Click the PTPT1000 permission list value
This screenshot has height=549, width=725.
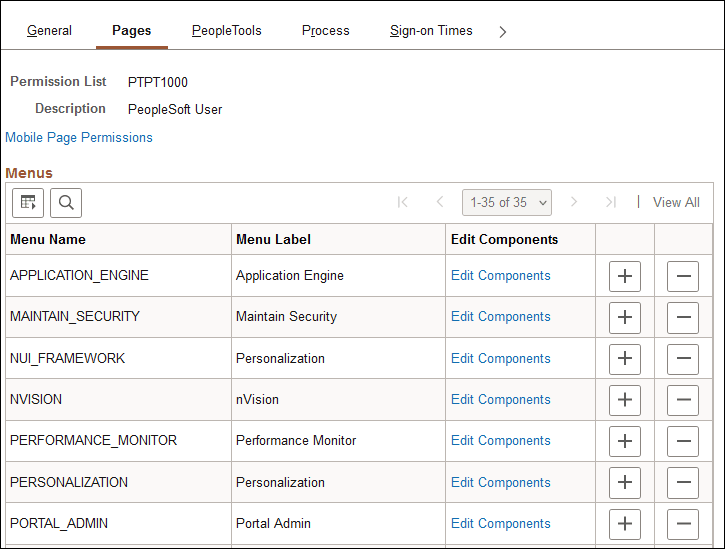click(x=158, y=82)
